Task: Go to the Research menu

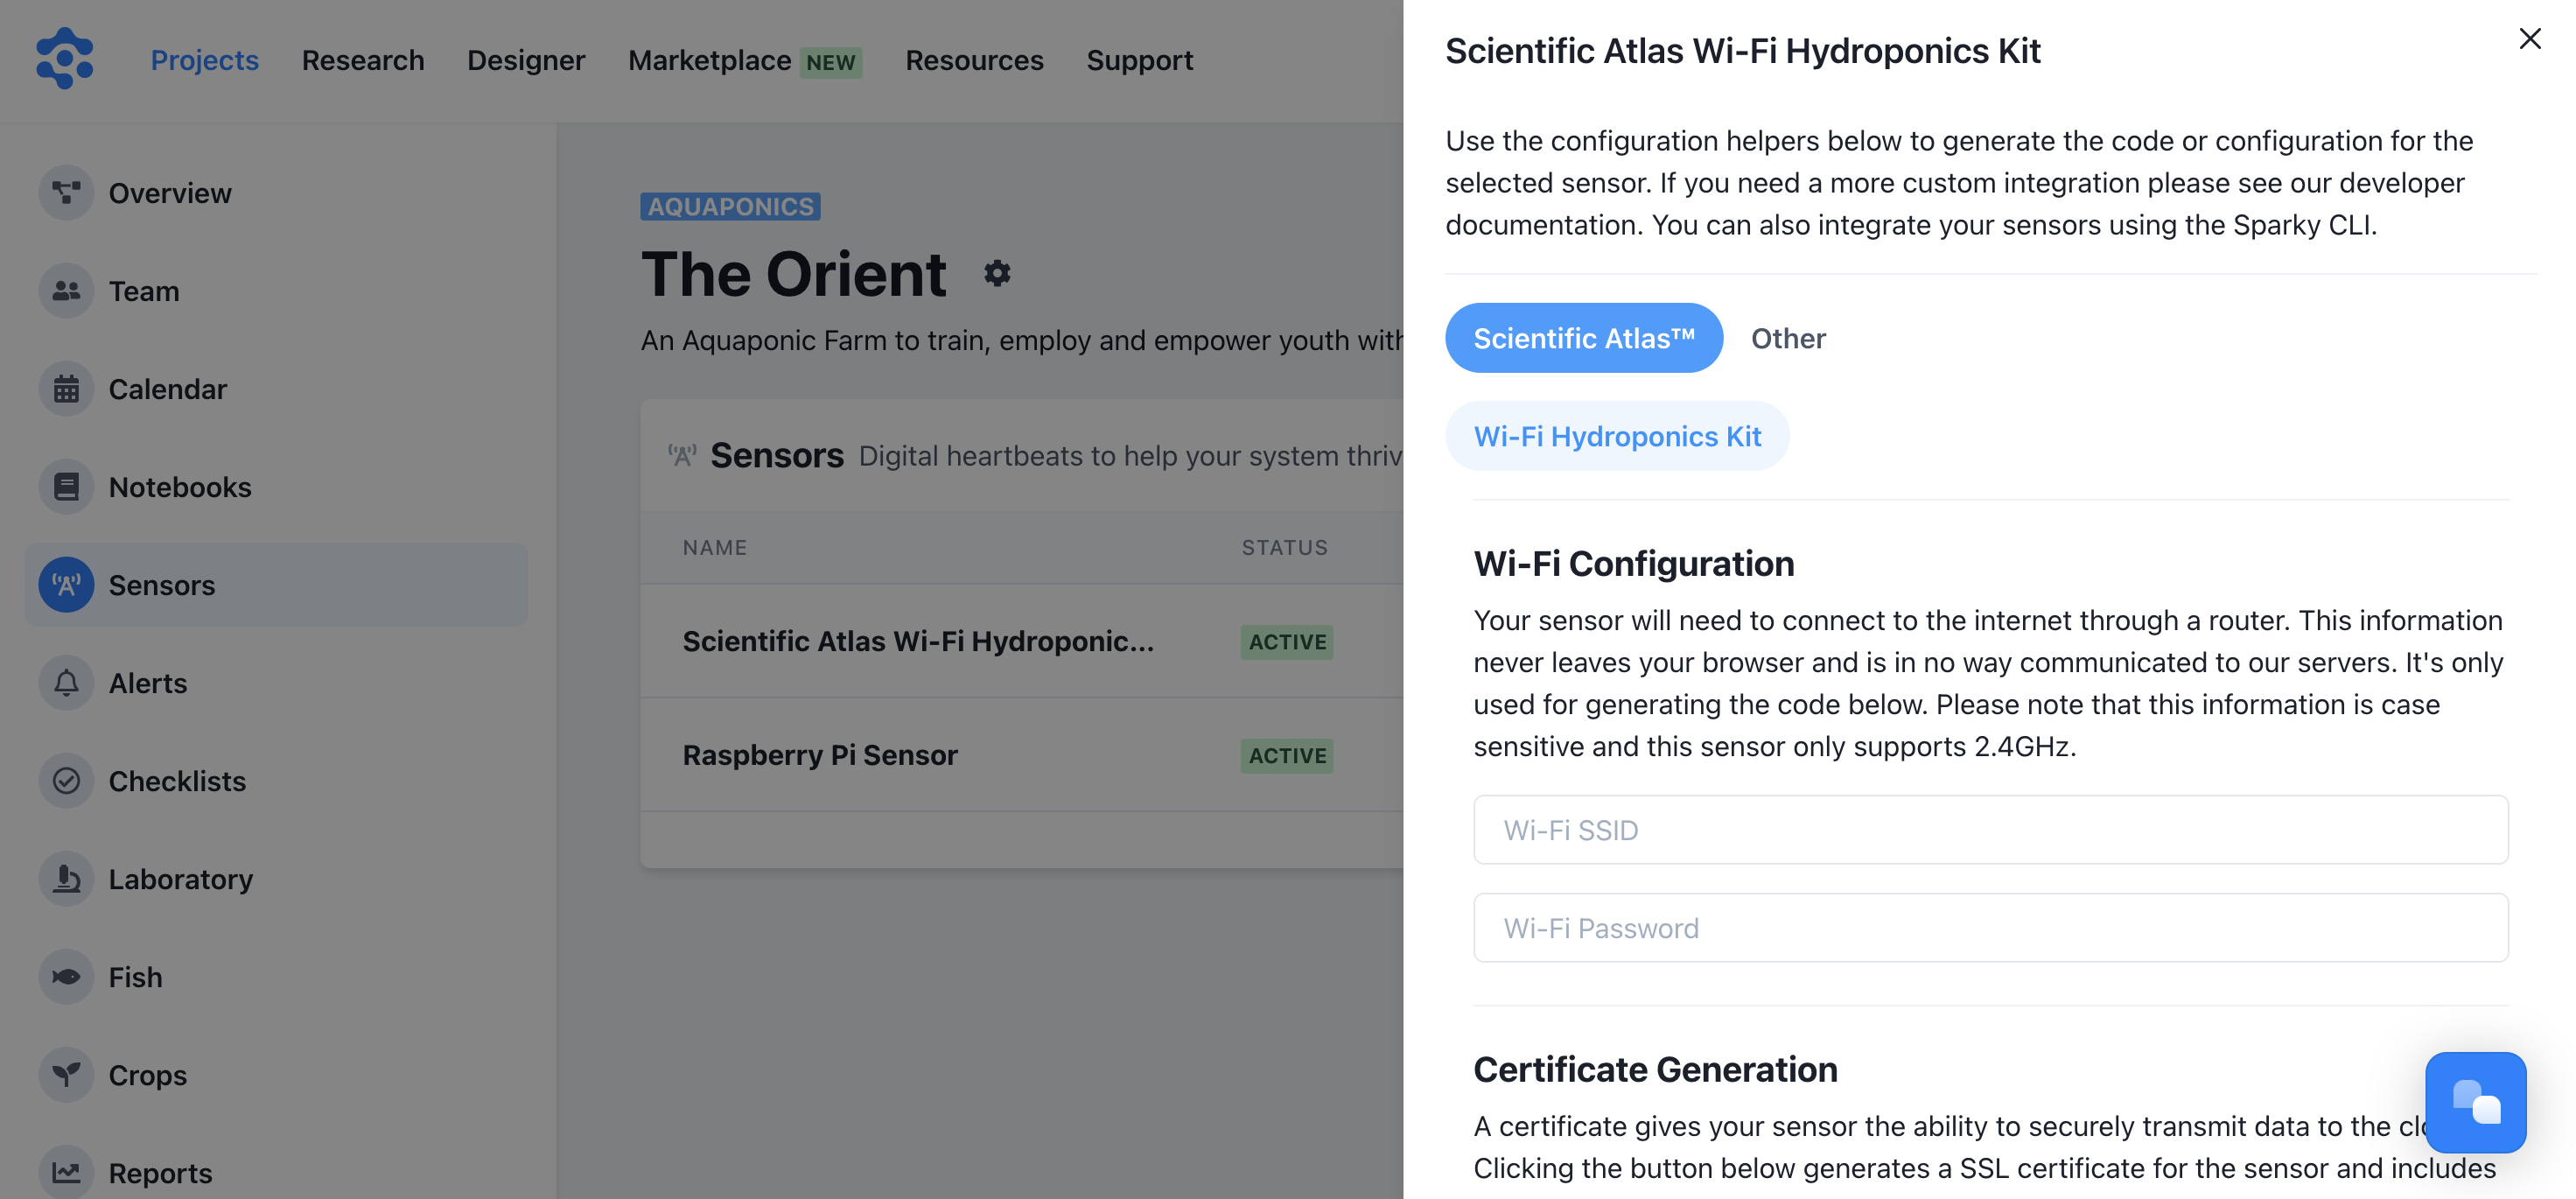Action: (363, 60)
